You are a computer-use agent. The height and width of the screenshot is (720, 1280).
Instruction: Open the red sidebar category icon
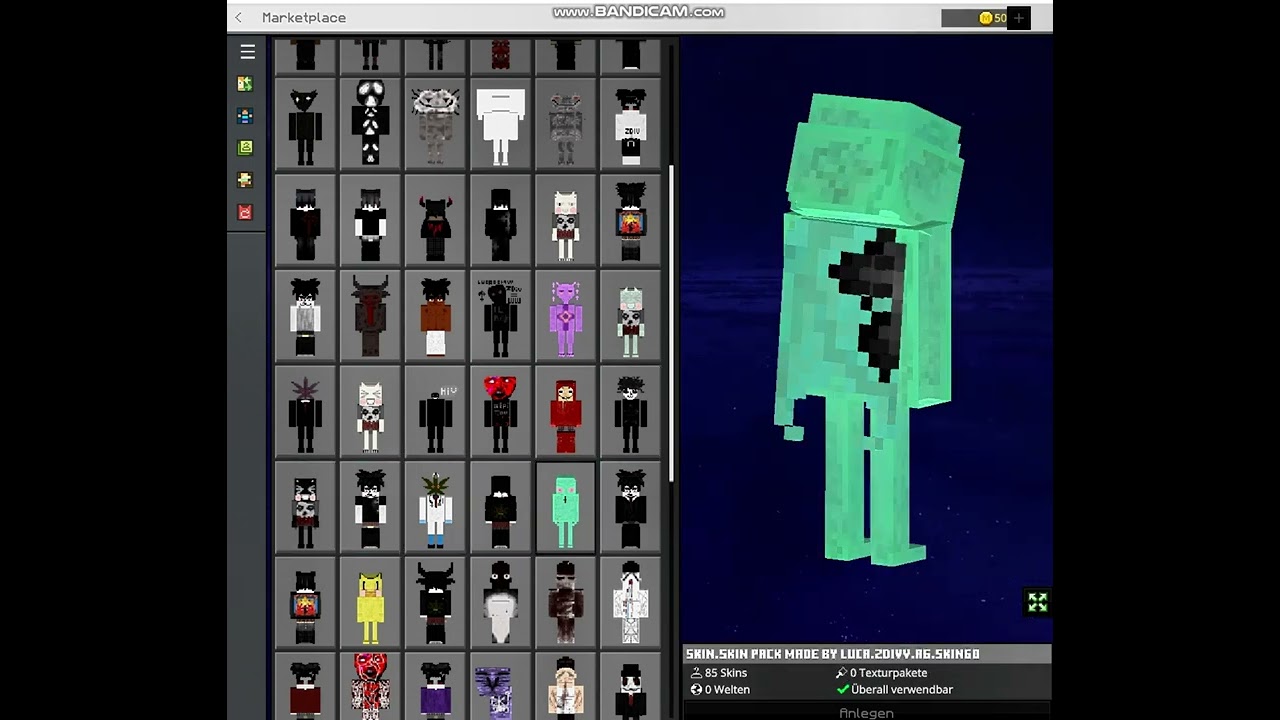(x=245, y=212)
